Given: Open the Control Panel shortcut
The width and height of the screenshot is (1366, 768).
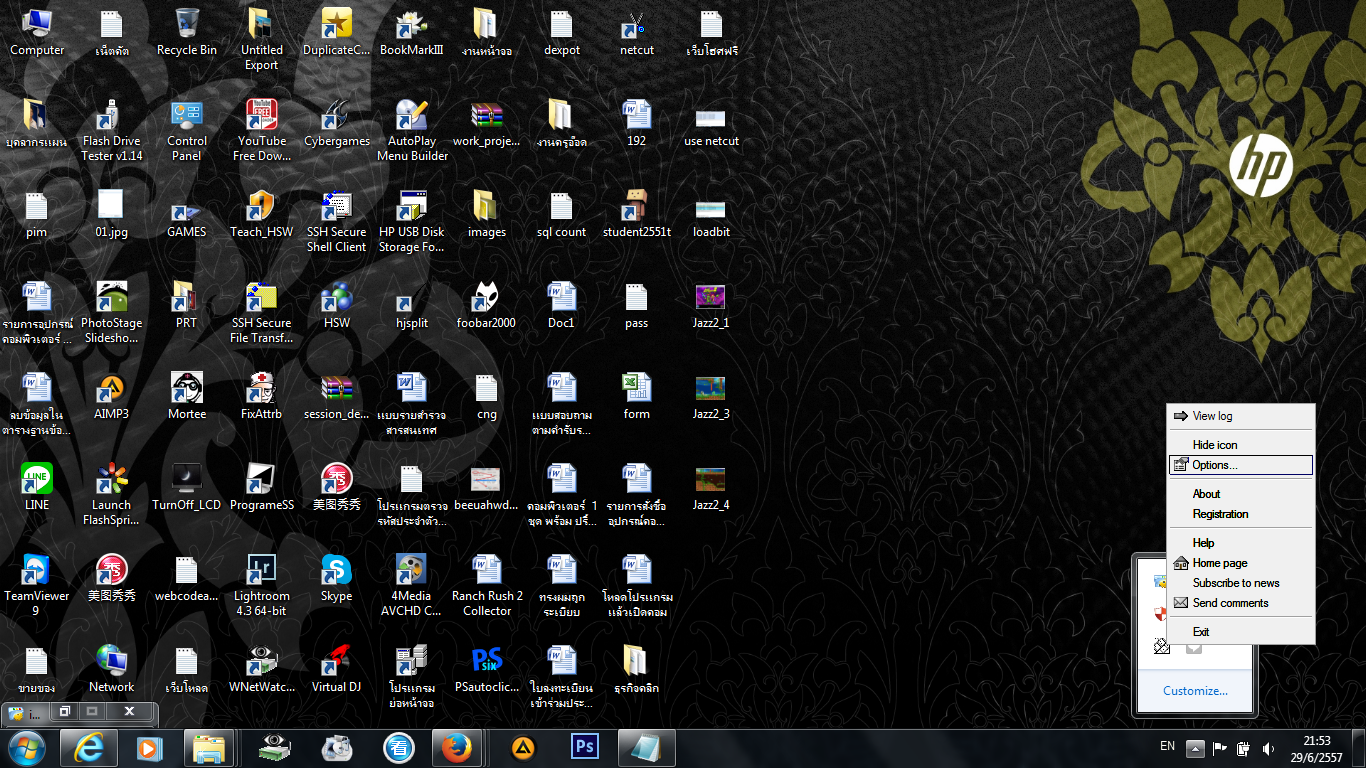Looking at the screenshot, I should [x=186, y=130].
